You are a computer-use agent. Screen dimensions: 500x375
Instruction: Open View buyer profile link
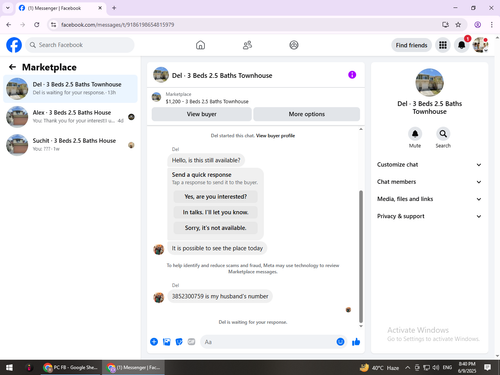[275, 136]
